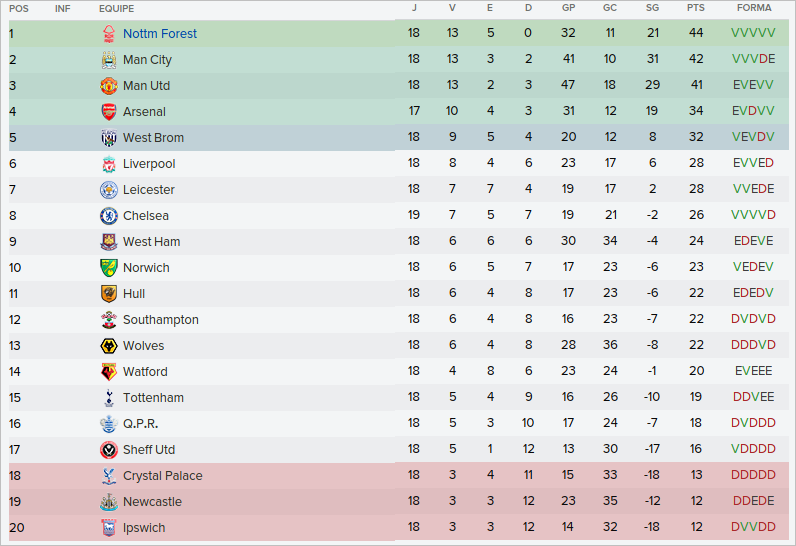Click the Arsenal club crest icon
796x546 pixels.
pos(109,112)
